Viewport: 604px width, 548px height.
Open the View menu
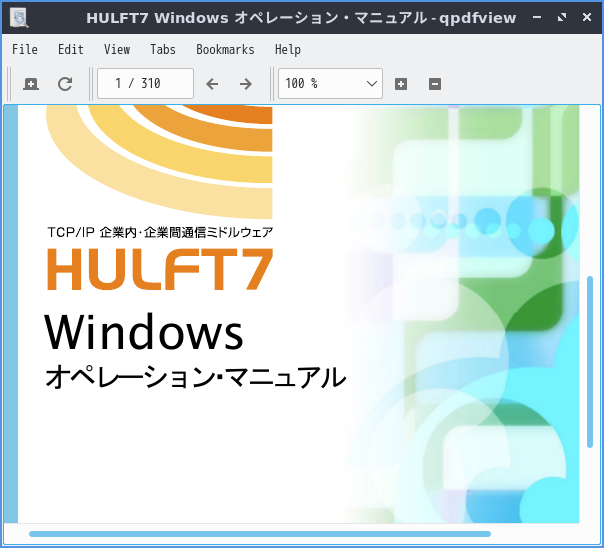pos(117,50)
